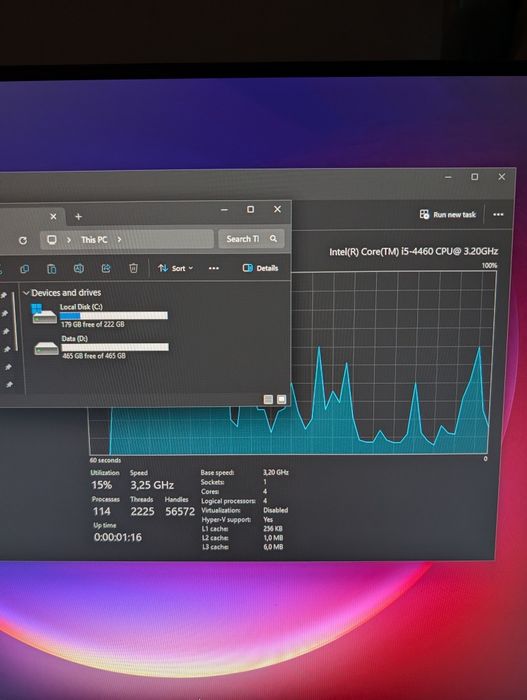Open a new File Explorer tab with plus
The width and height of the screenshot is (527, 700).
click(79, 217)
